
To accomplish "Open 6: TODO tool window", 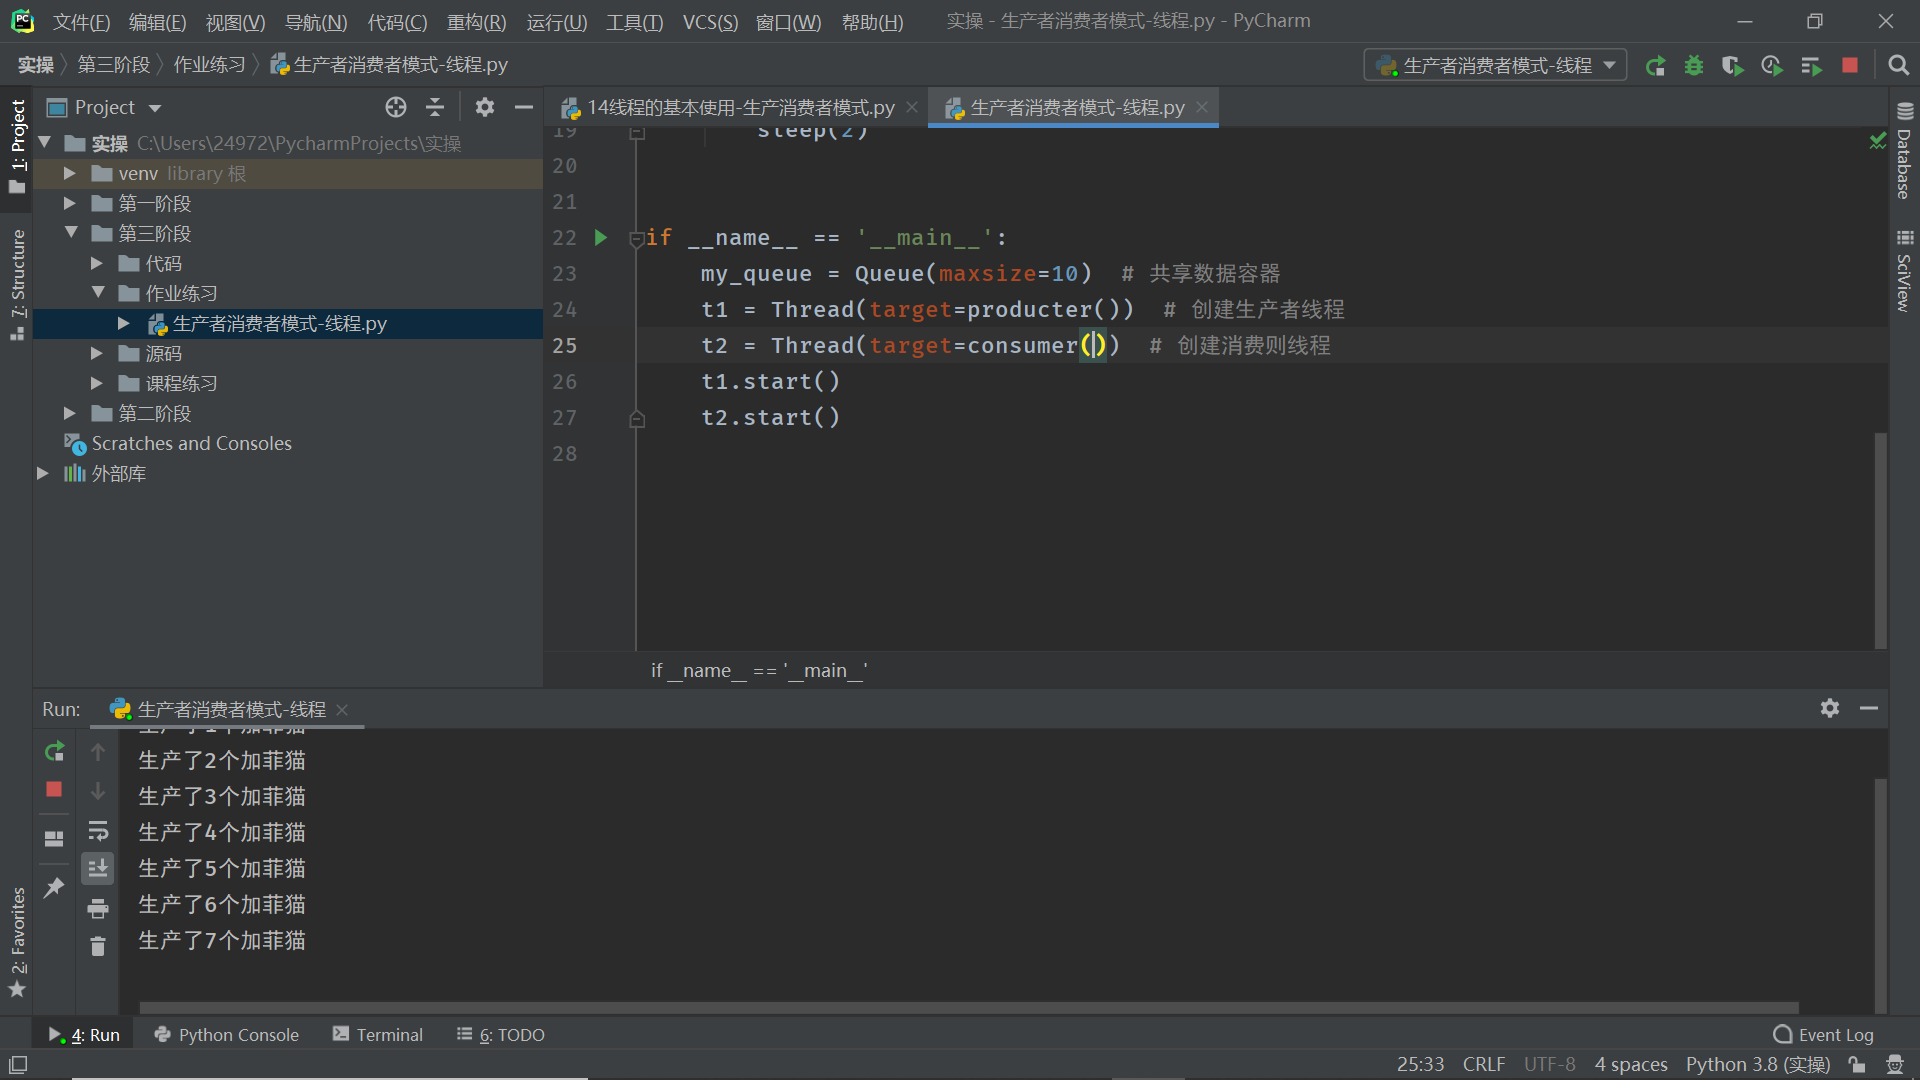I will tap(501, 1035).
